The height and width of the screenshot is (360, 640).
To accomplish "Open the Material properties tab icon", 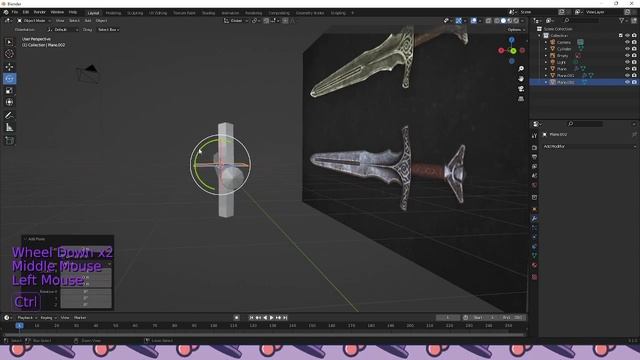I will pos(534,265).
